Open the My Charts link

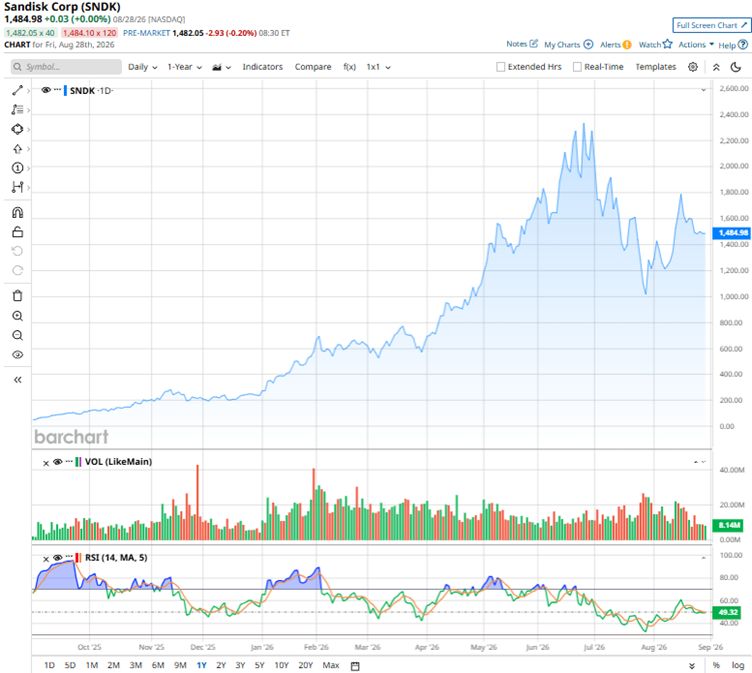click(568, 44)
